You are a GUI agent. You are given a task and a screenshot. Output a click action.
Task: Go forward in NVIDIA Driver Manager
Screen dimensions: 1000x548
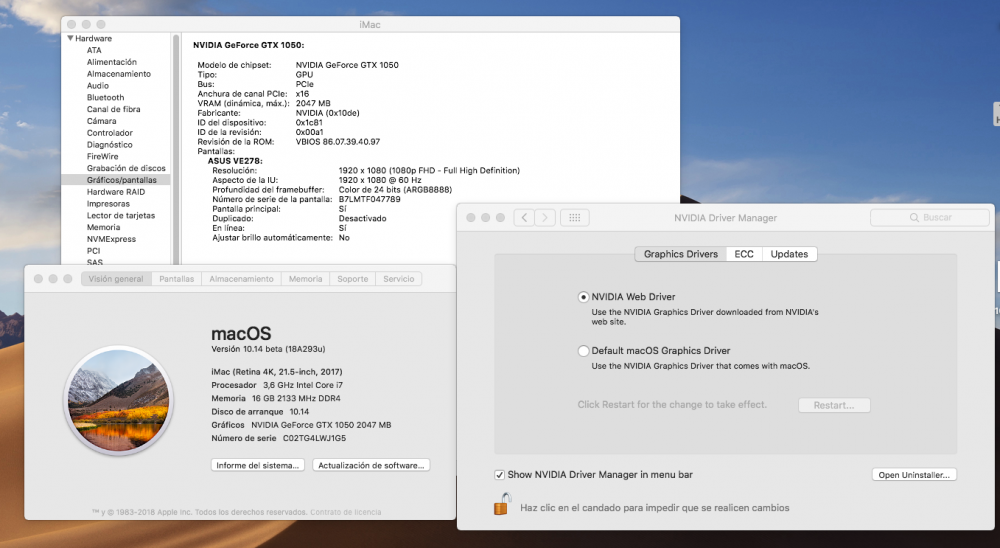coord(545,218)
